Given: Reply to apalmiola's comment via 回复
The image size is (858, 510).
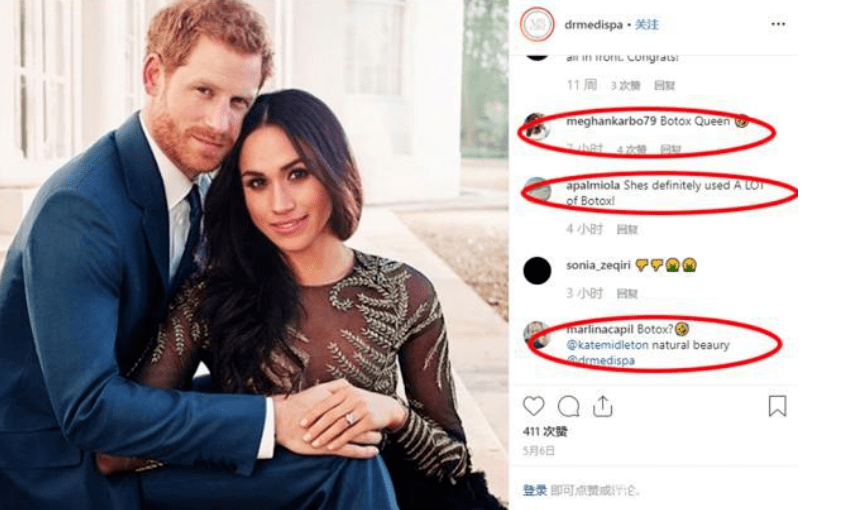Looking at the screenshot, I should click(x=627, y=229).
